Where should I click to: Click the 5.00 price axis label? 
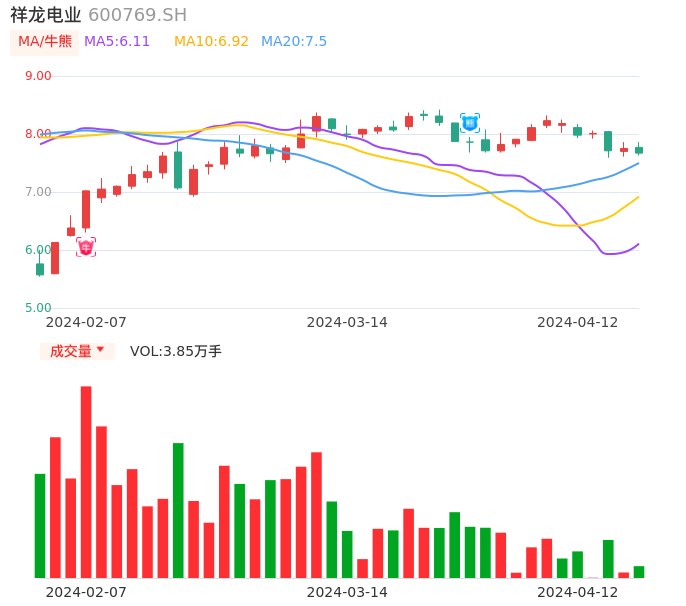(38, 308)
